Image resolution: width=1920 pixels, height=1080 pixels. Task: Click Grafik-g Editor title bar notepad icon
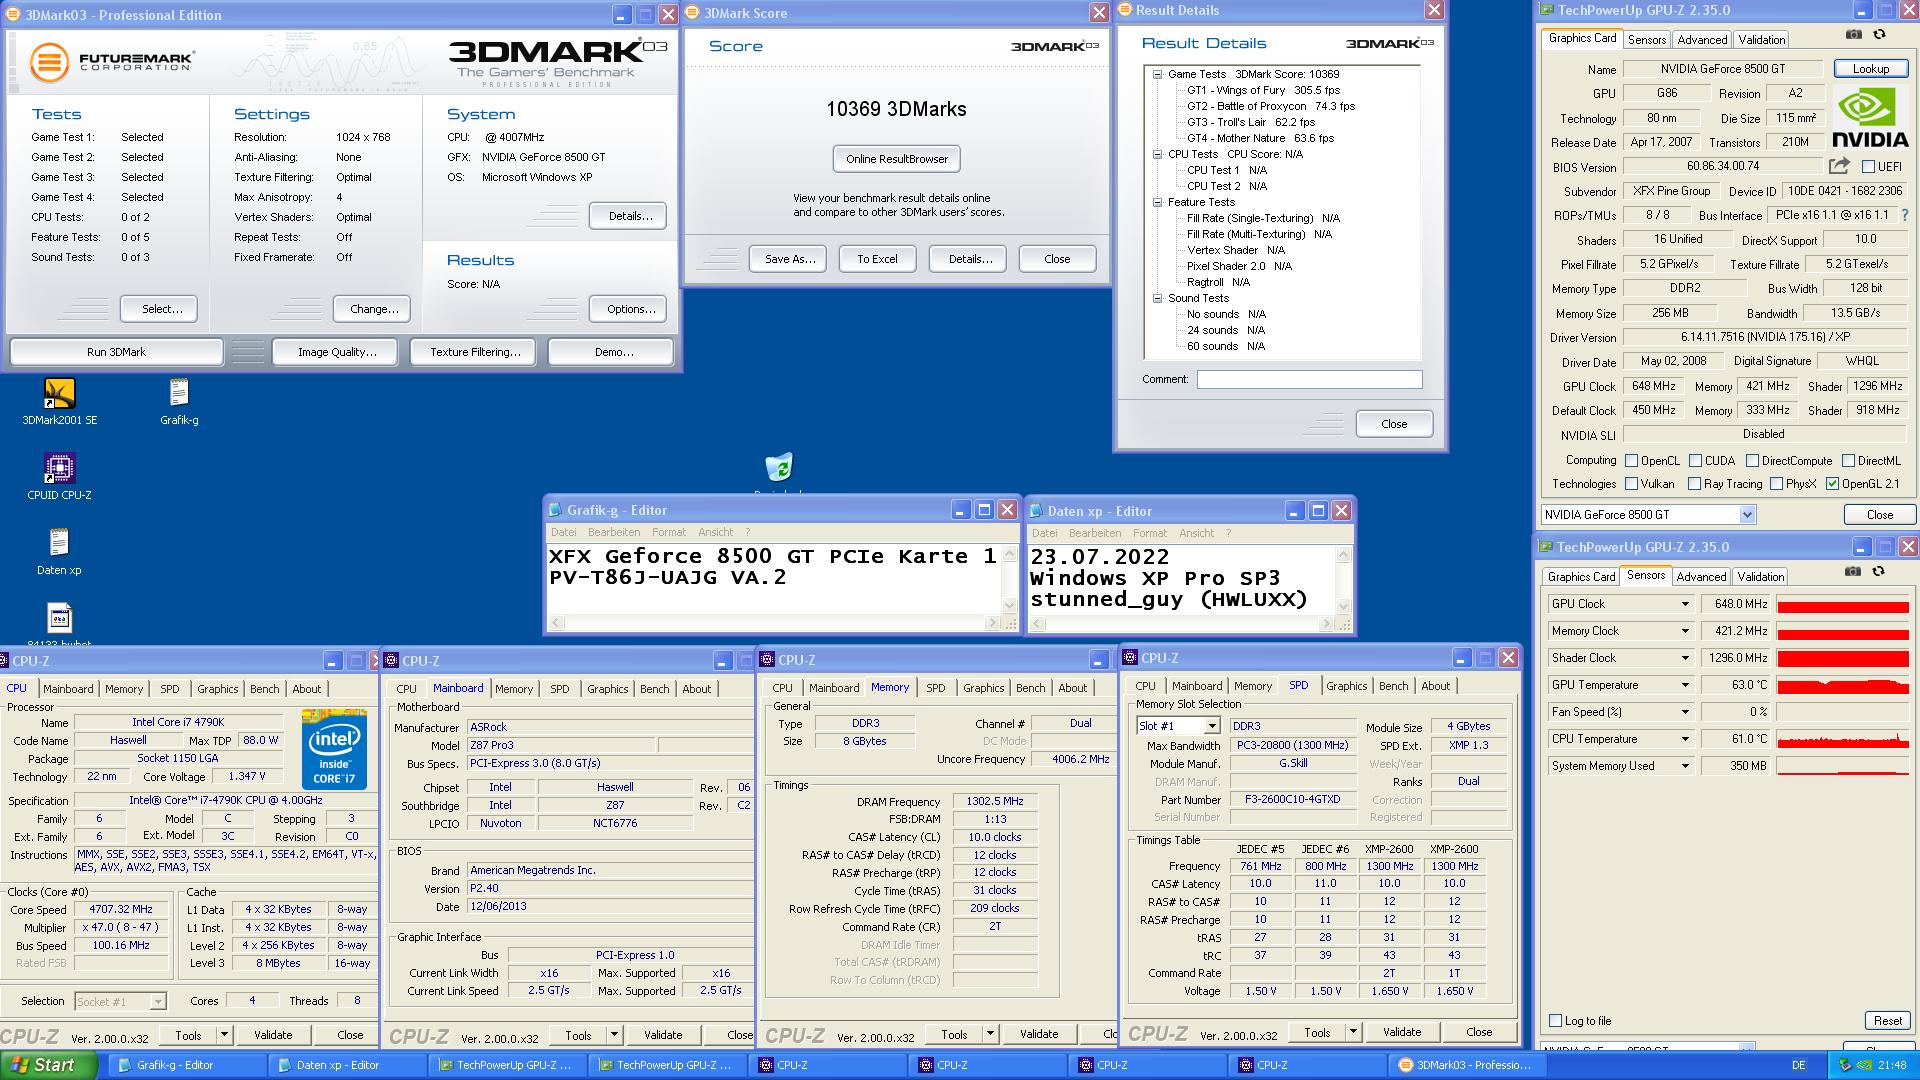coord(555,510)
